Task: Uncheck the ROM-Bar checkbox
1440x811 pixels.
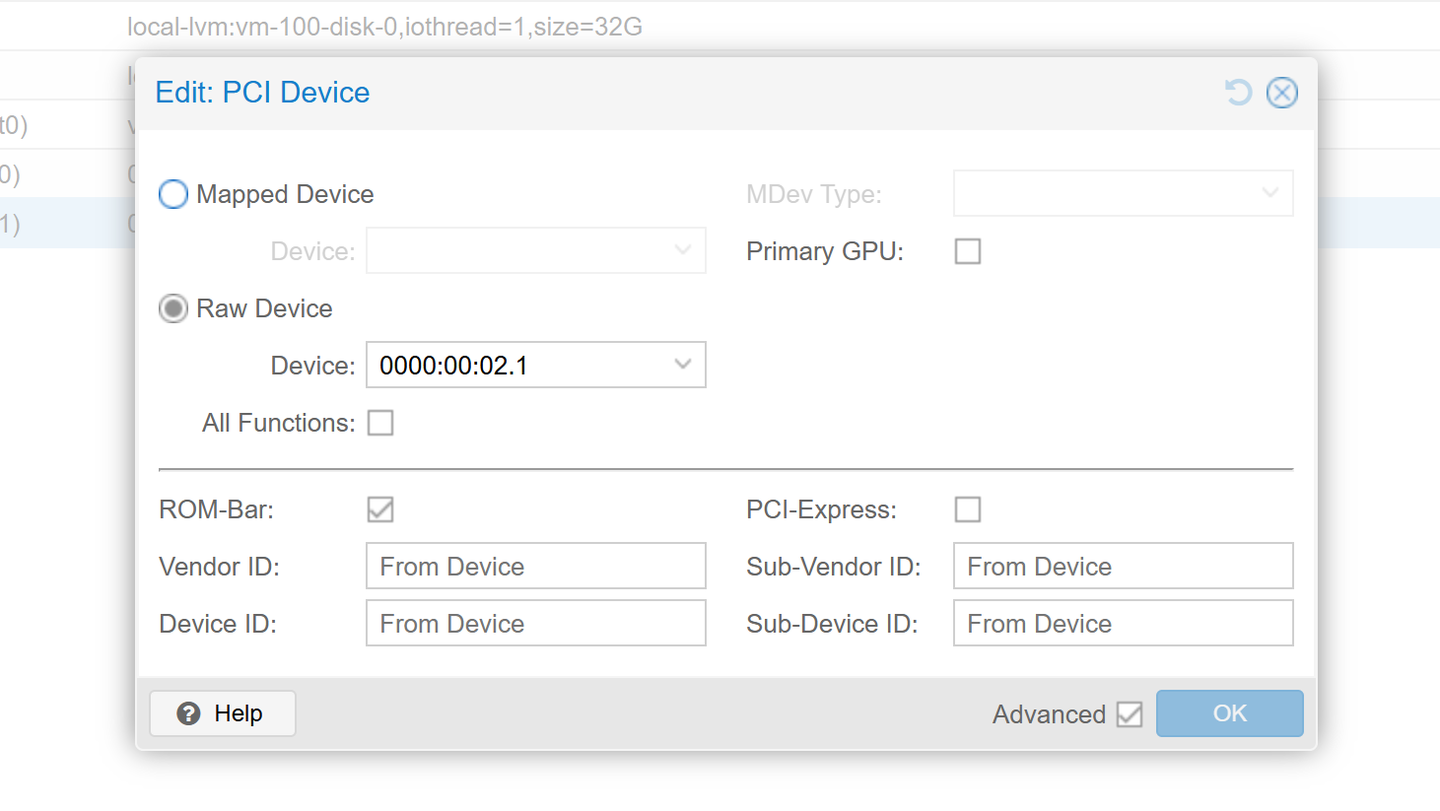Action: (380, 509)
